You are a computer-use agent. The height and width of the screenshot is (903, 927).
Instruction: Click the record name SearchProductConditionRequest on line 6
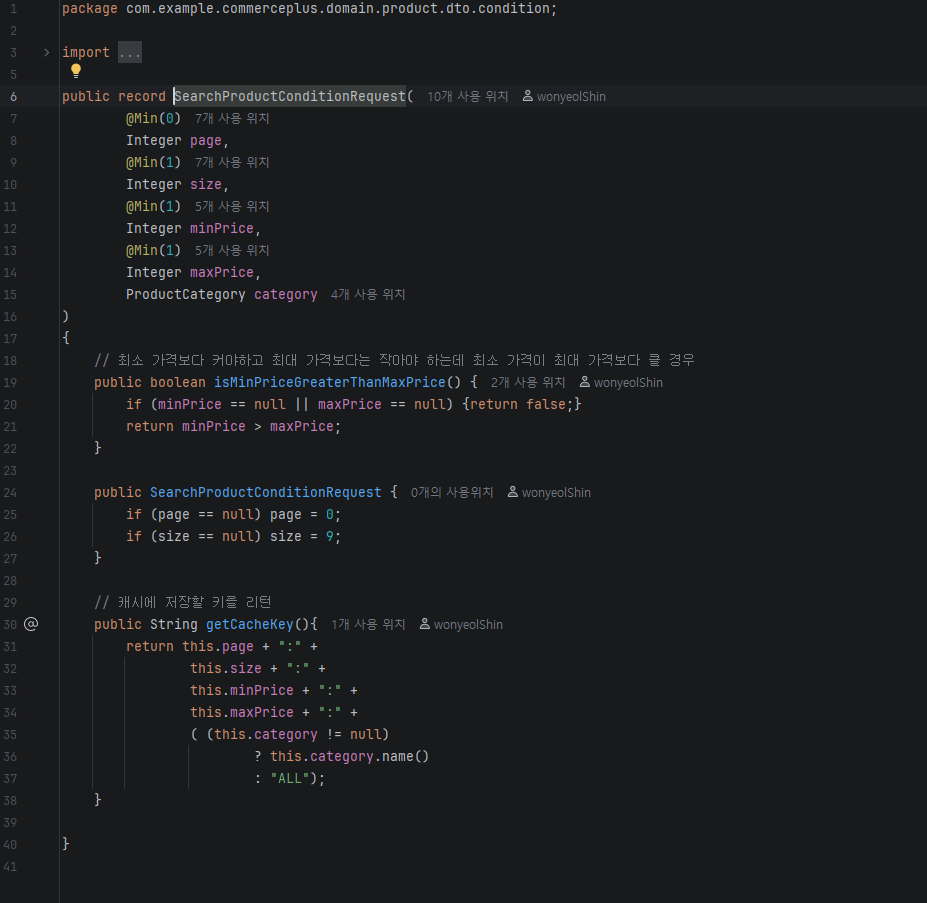[290, 96]
